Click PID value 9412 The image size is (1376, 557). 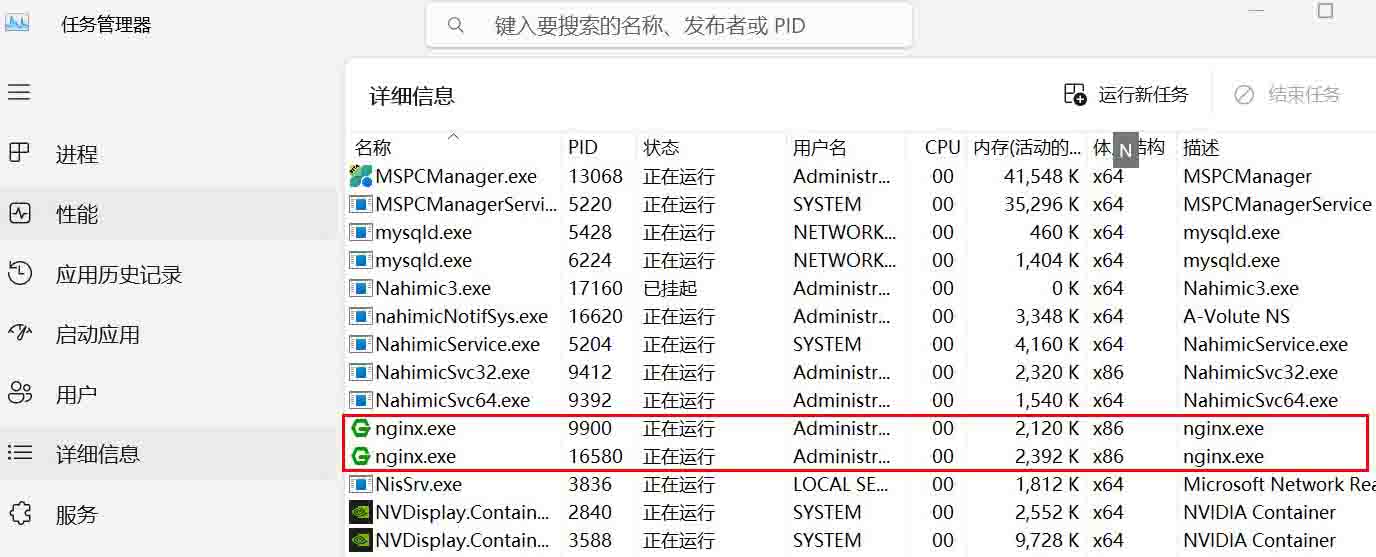click(x=590, y=372)
